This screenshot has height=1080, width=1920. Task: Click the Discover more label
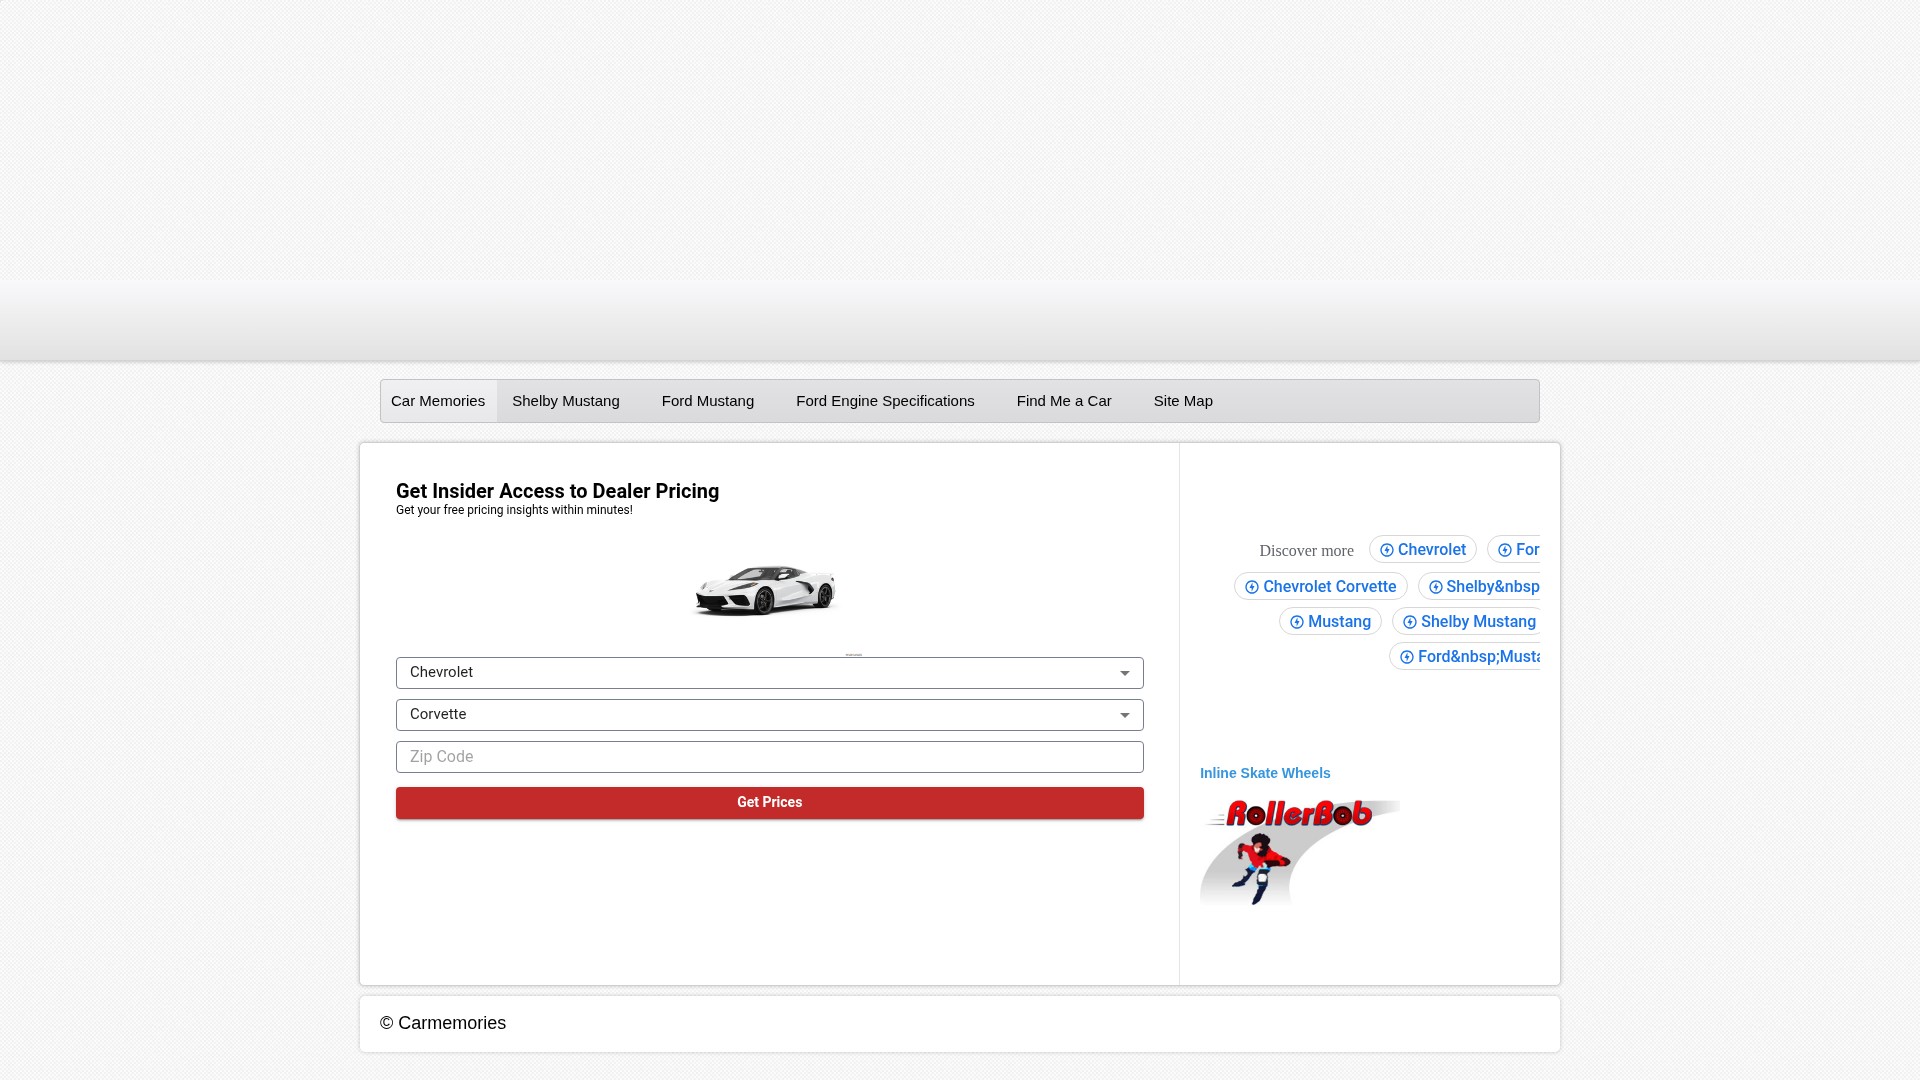click(1306, 551)
